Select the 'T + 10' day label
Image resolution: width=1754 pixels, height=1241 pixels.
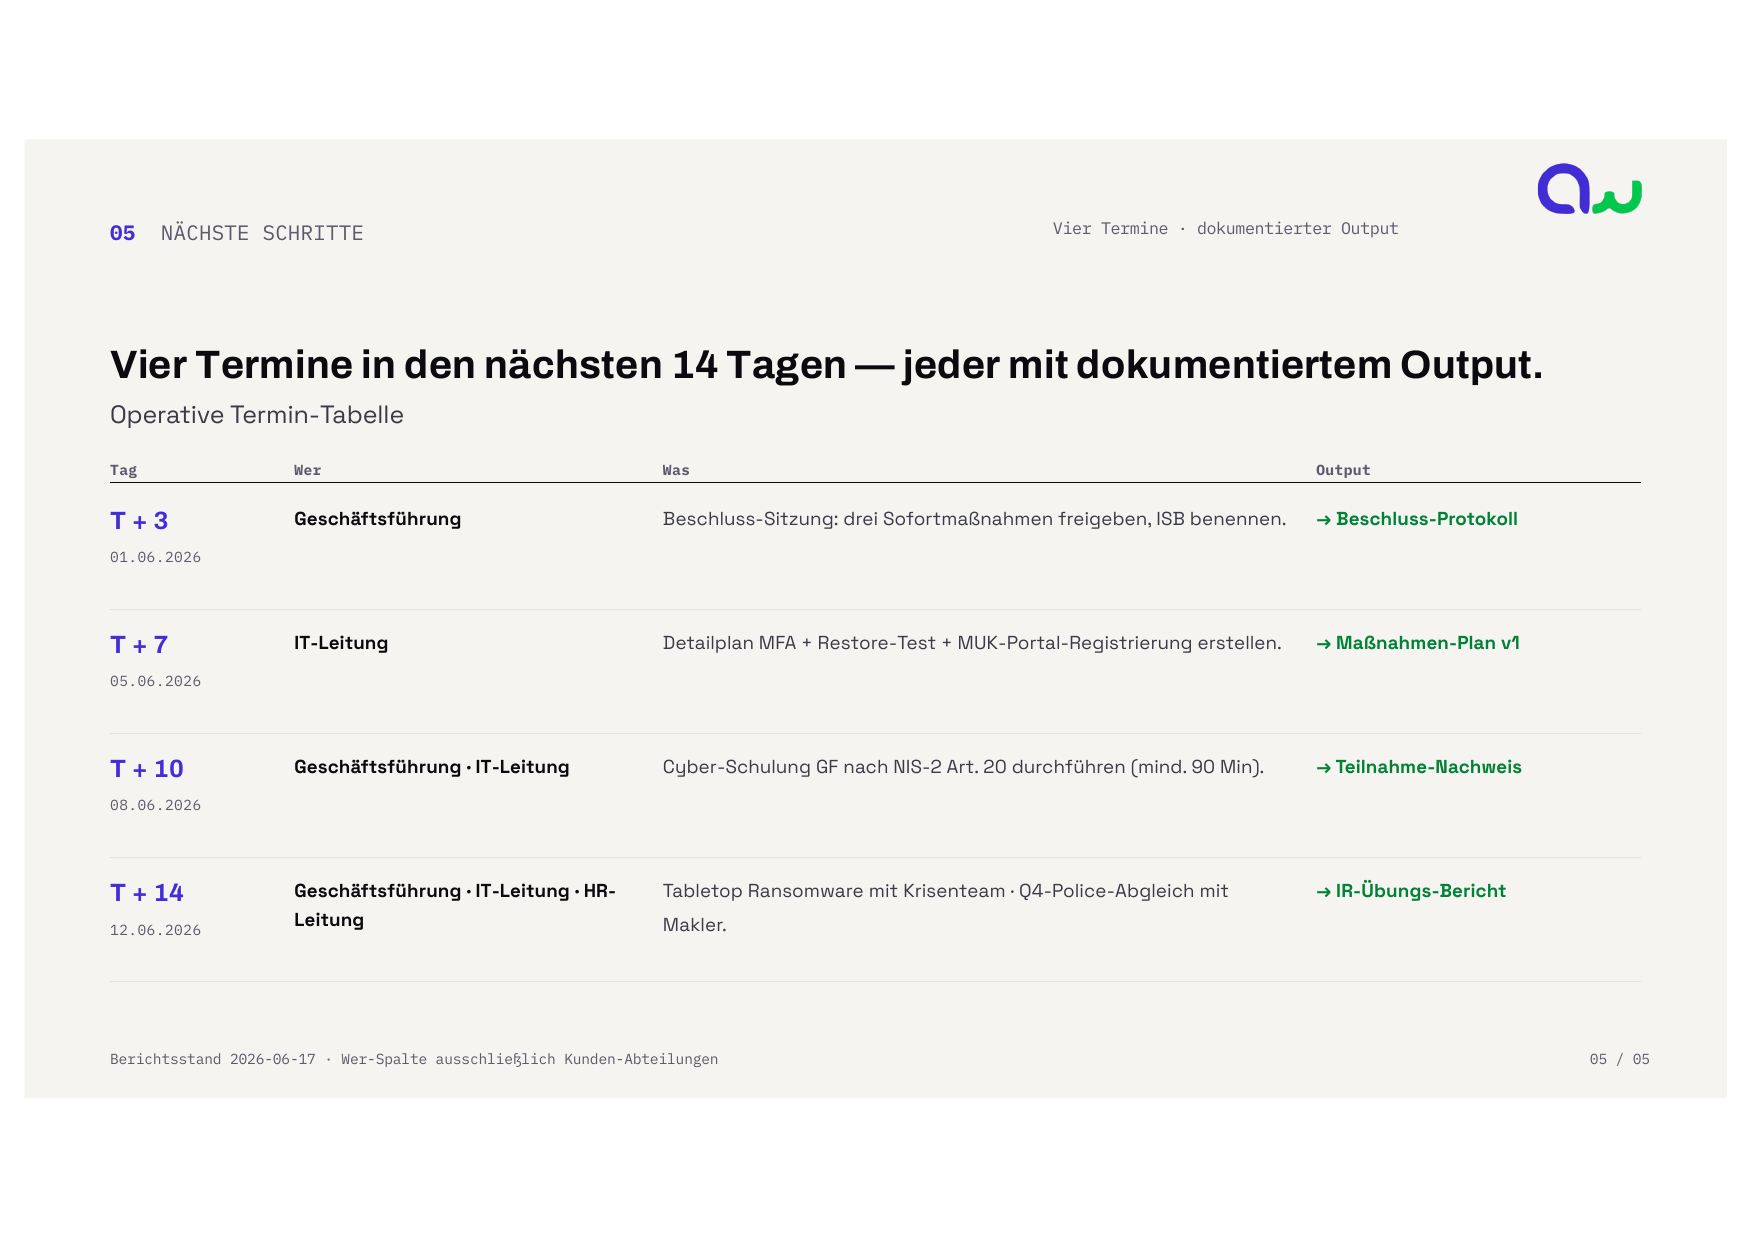[x=147, y=769]
